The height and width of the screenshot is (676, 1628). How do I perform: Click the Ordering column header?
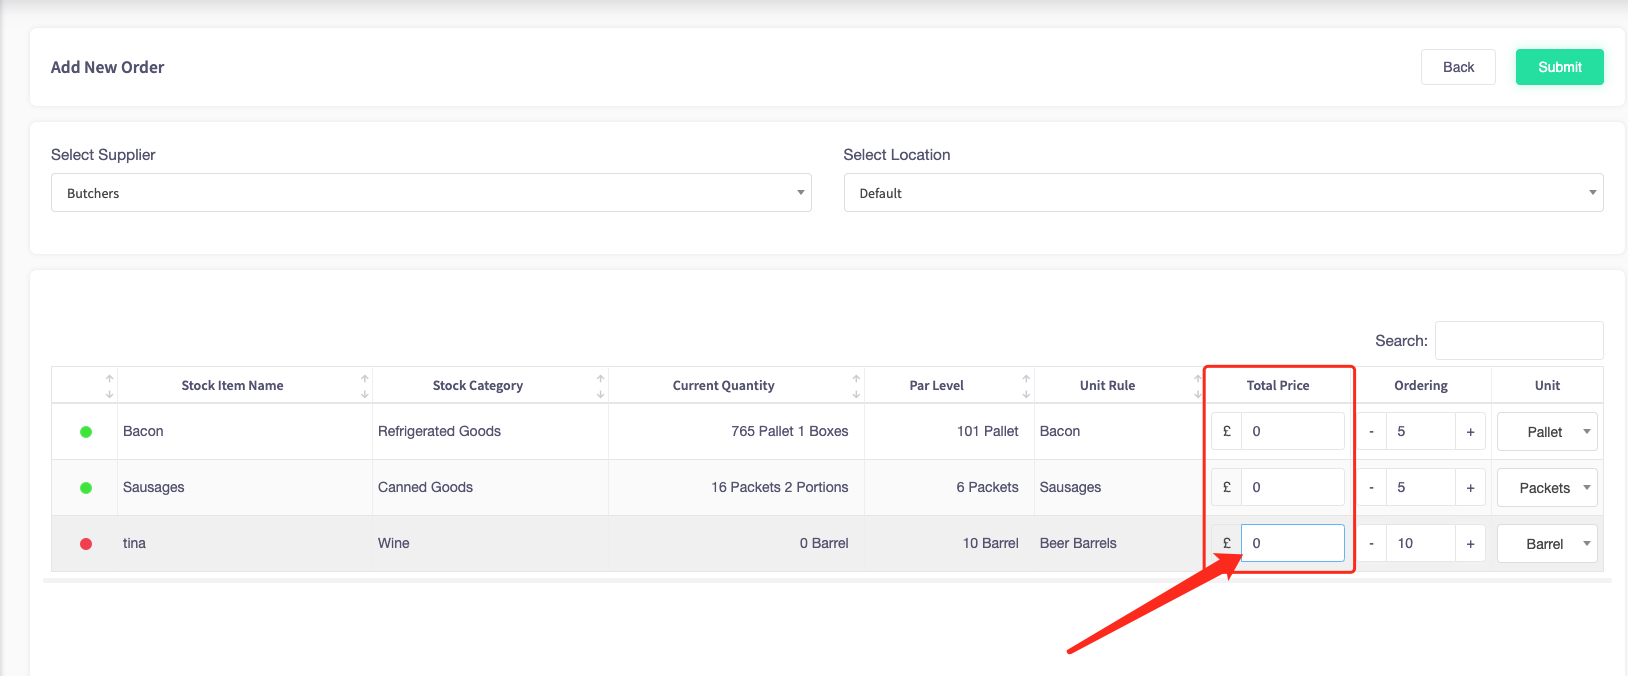[x=1420, y=385]
